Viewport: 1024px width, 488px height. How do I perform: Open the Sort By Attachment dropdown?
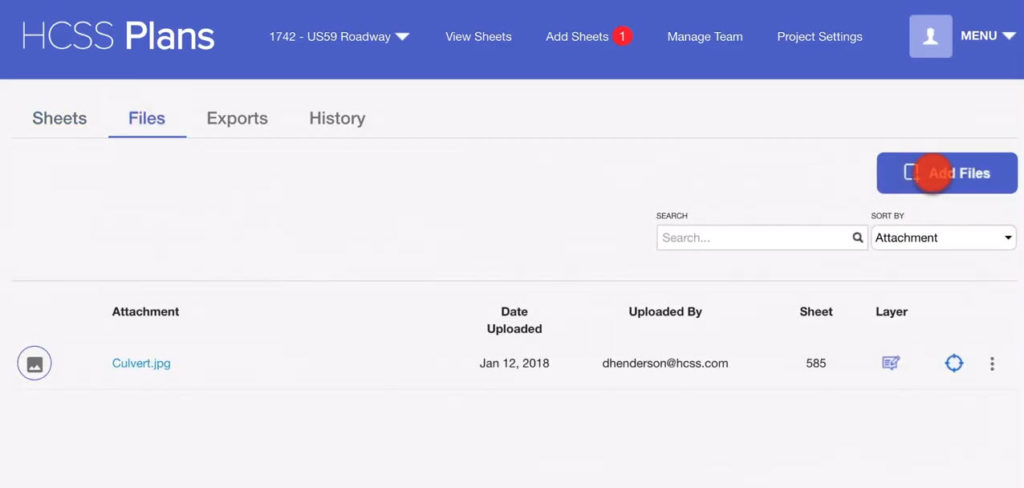pos(943,238)
